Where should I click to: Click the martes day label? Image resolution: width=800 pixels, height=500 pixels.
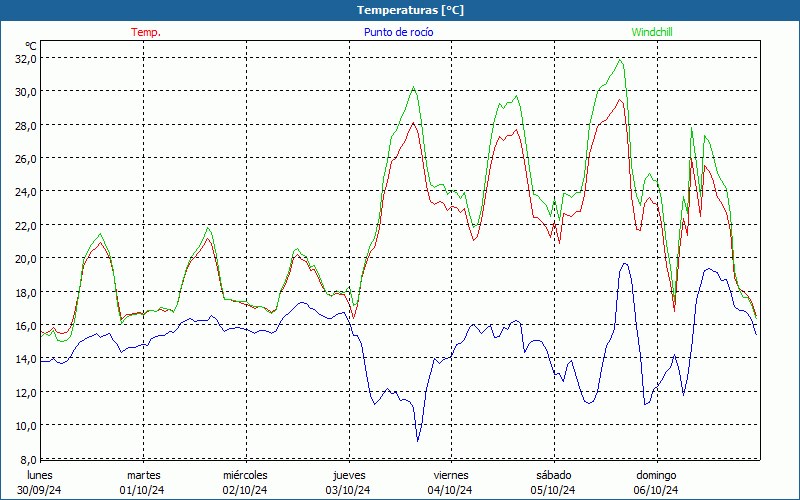pyautogui.click(x=144, y=475)
